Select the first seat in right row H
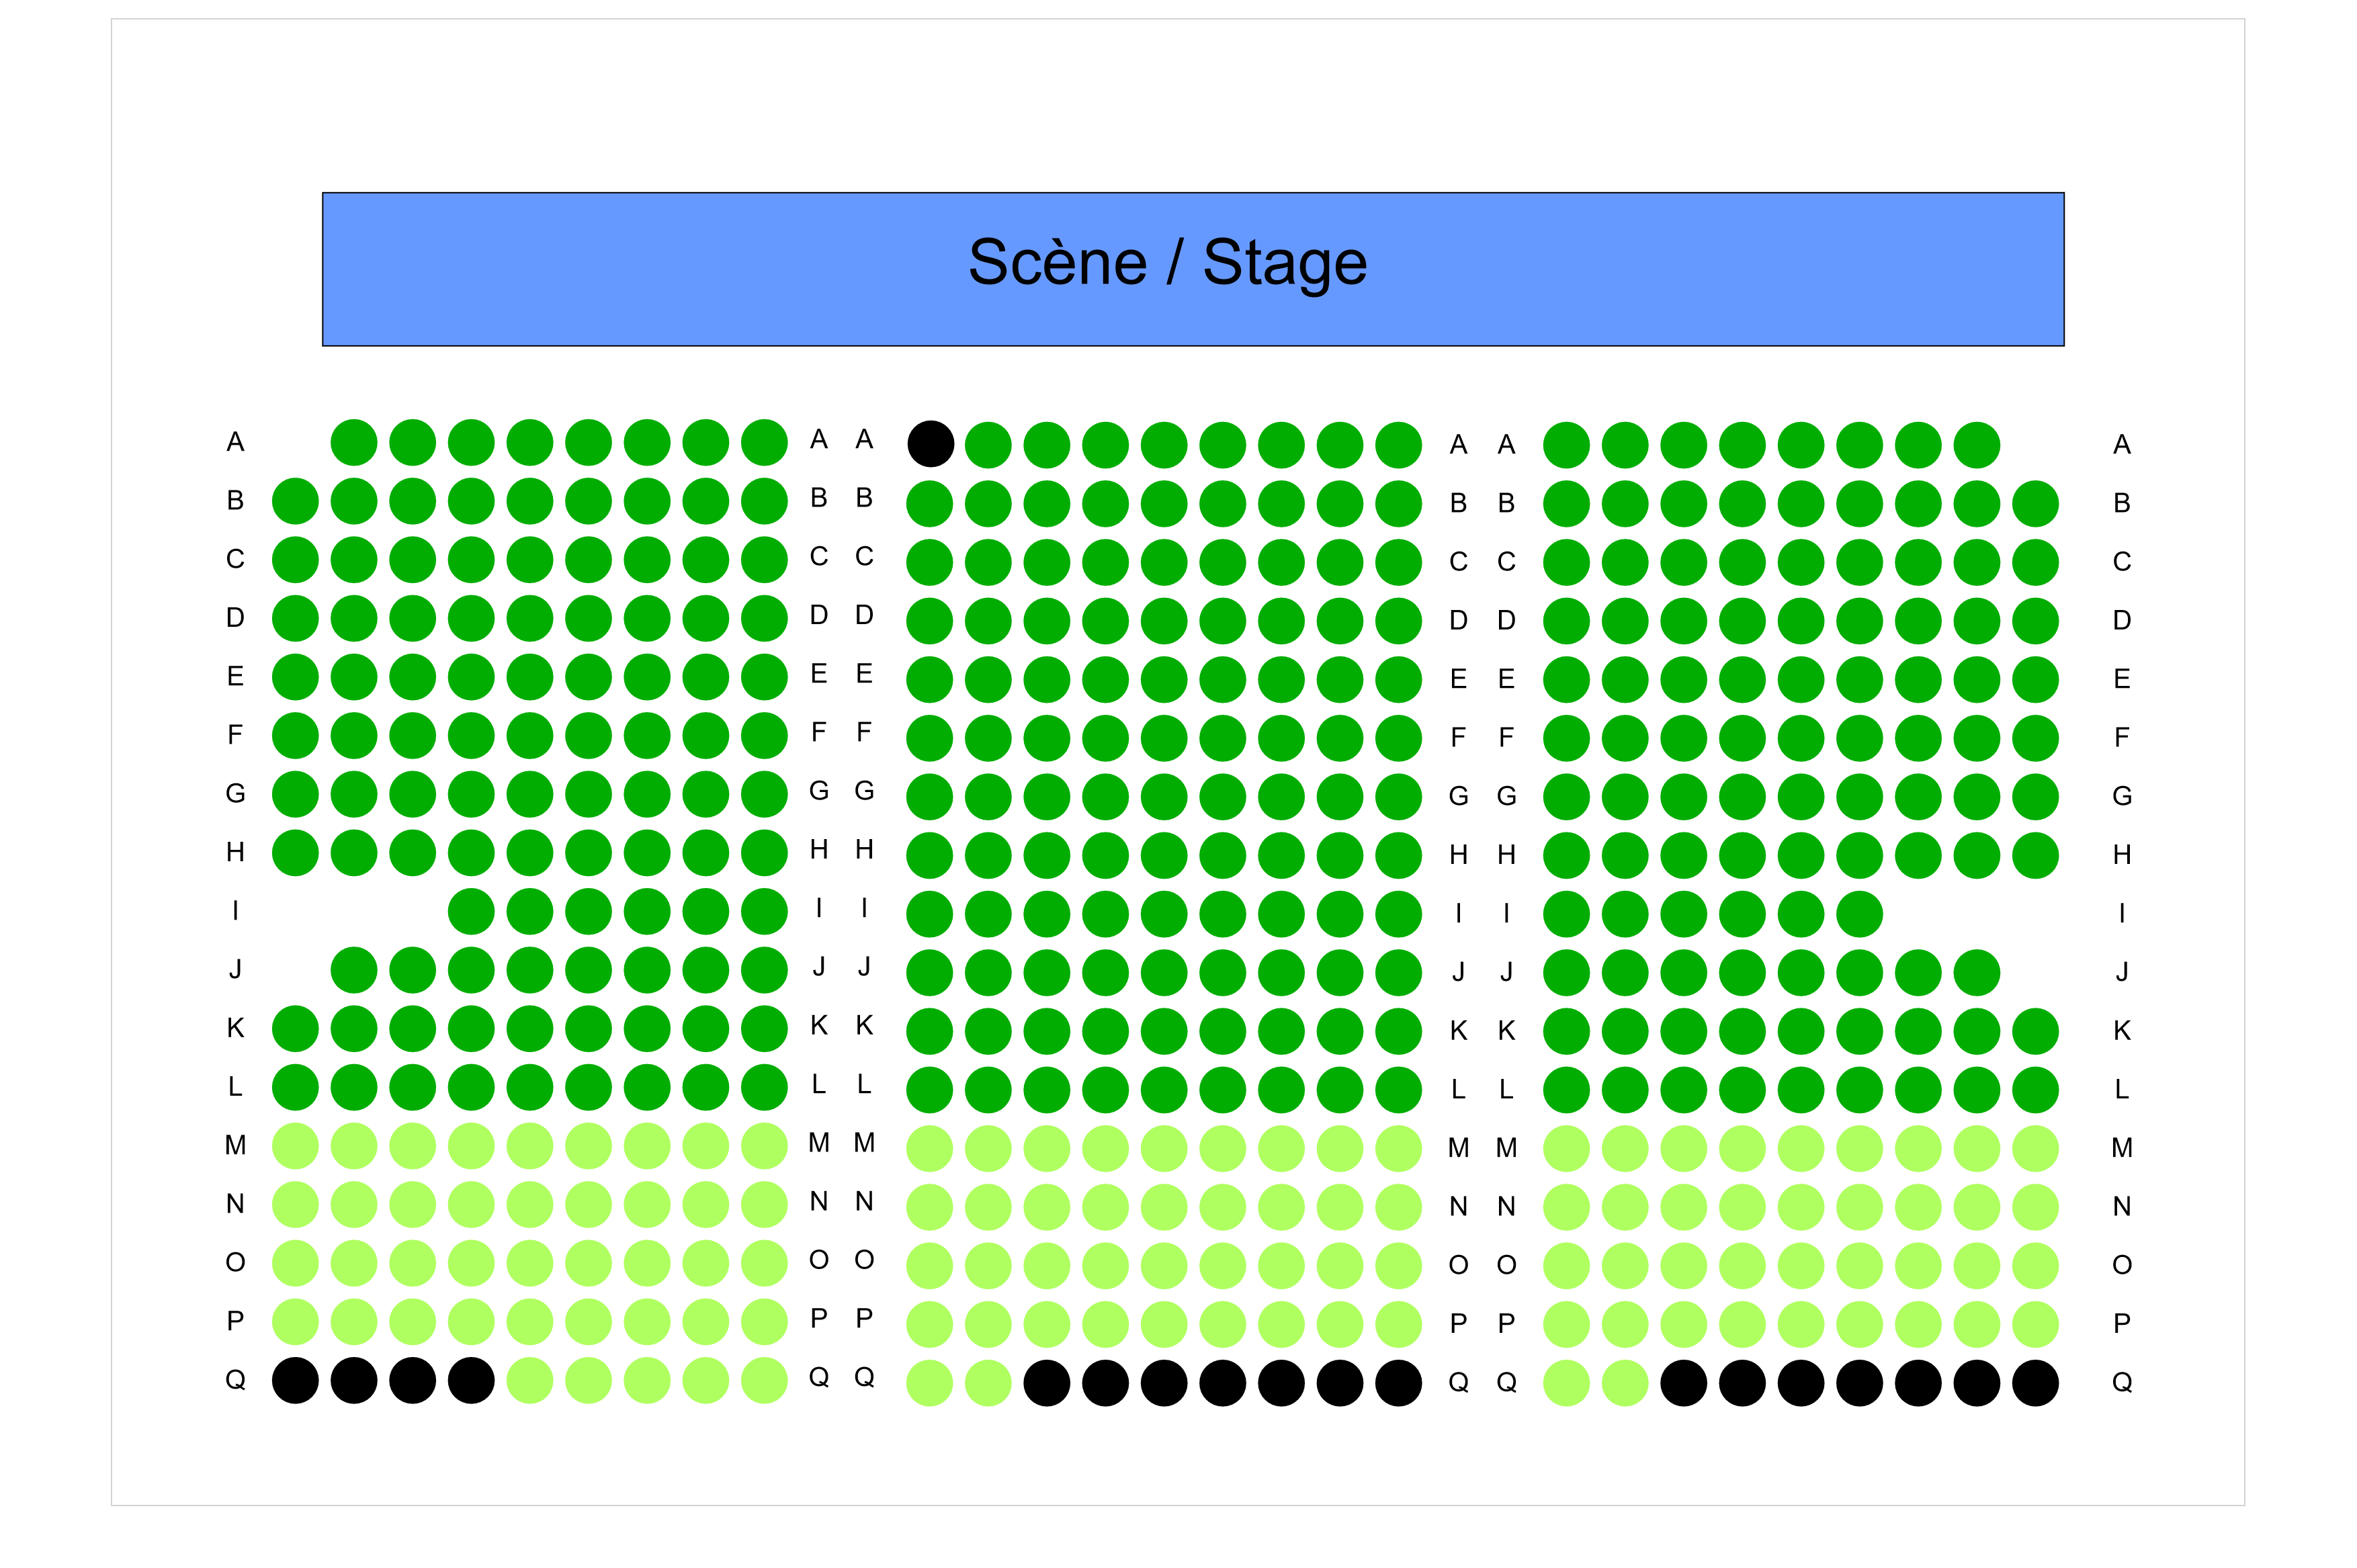 [1566, 855]
